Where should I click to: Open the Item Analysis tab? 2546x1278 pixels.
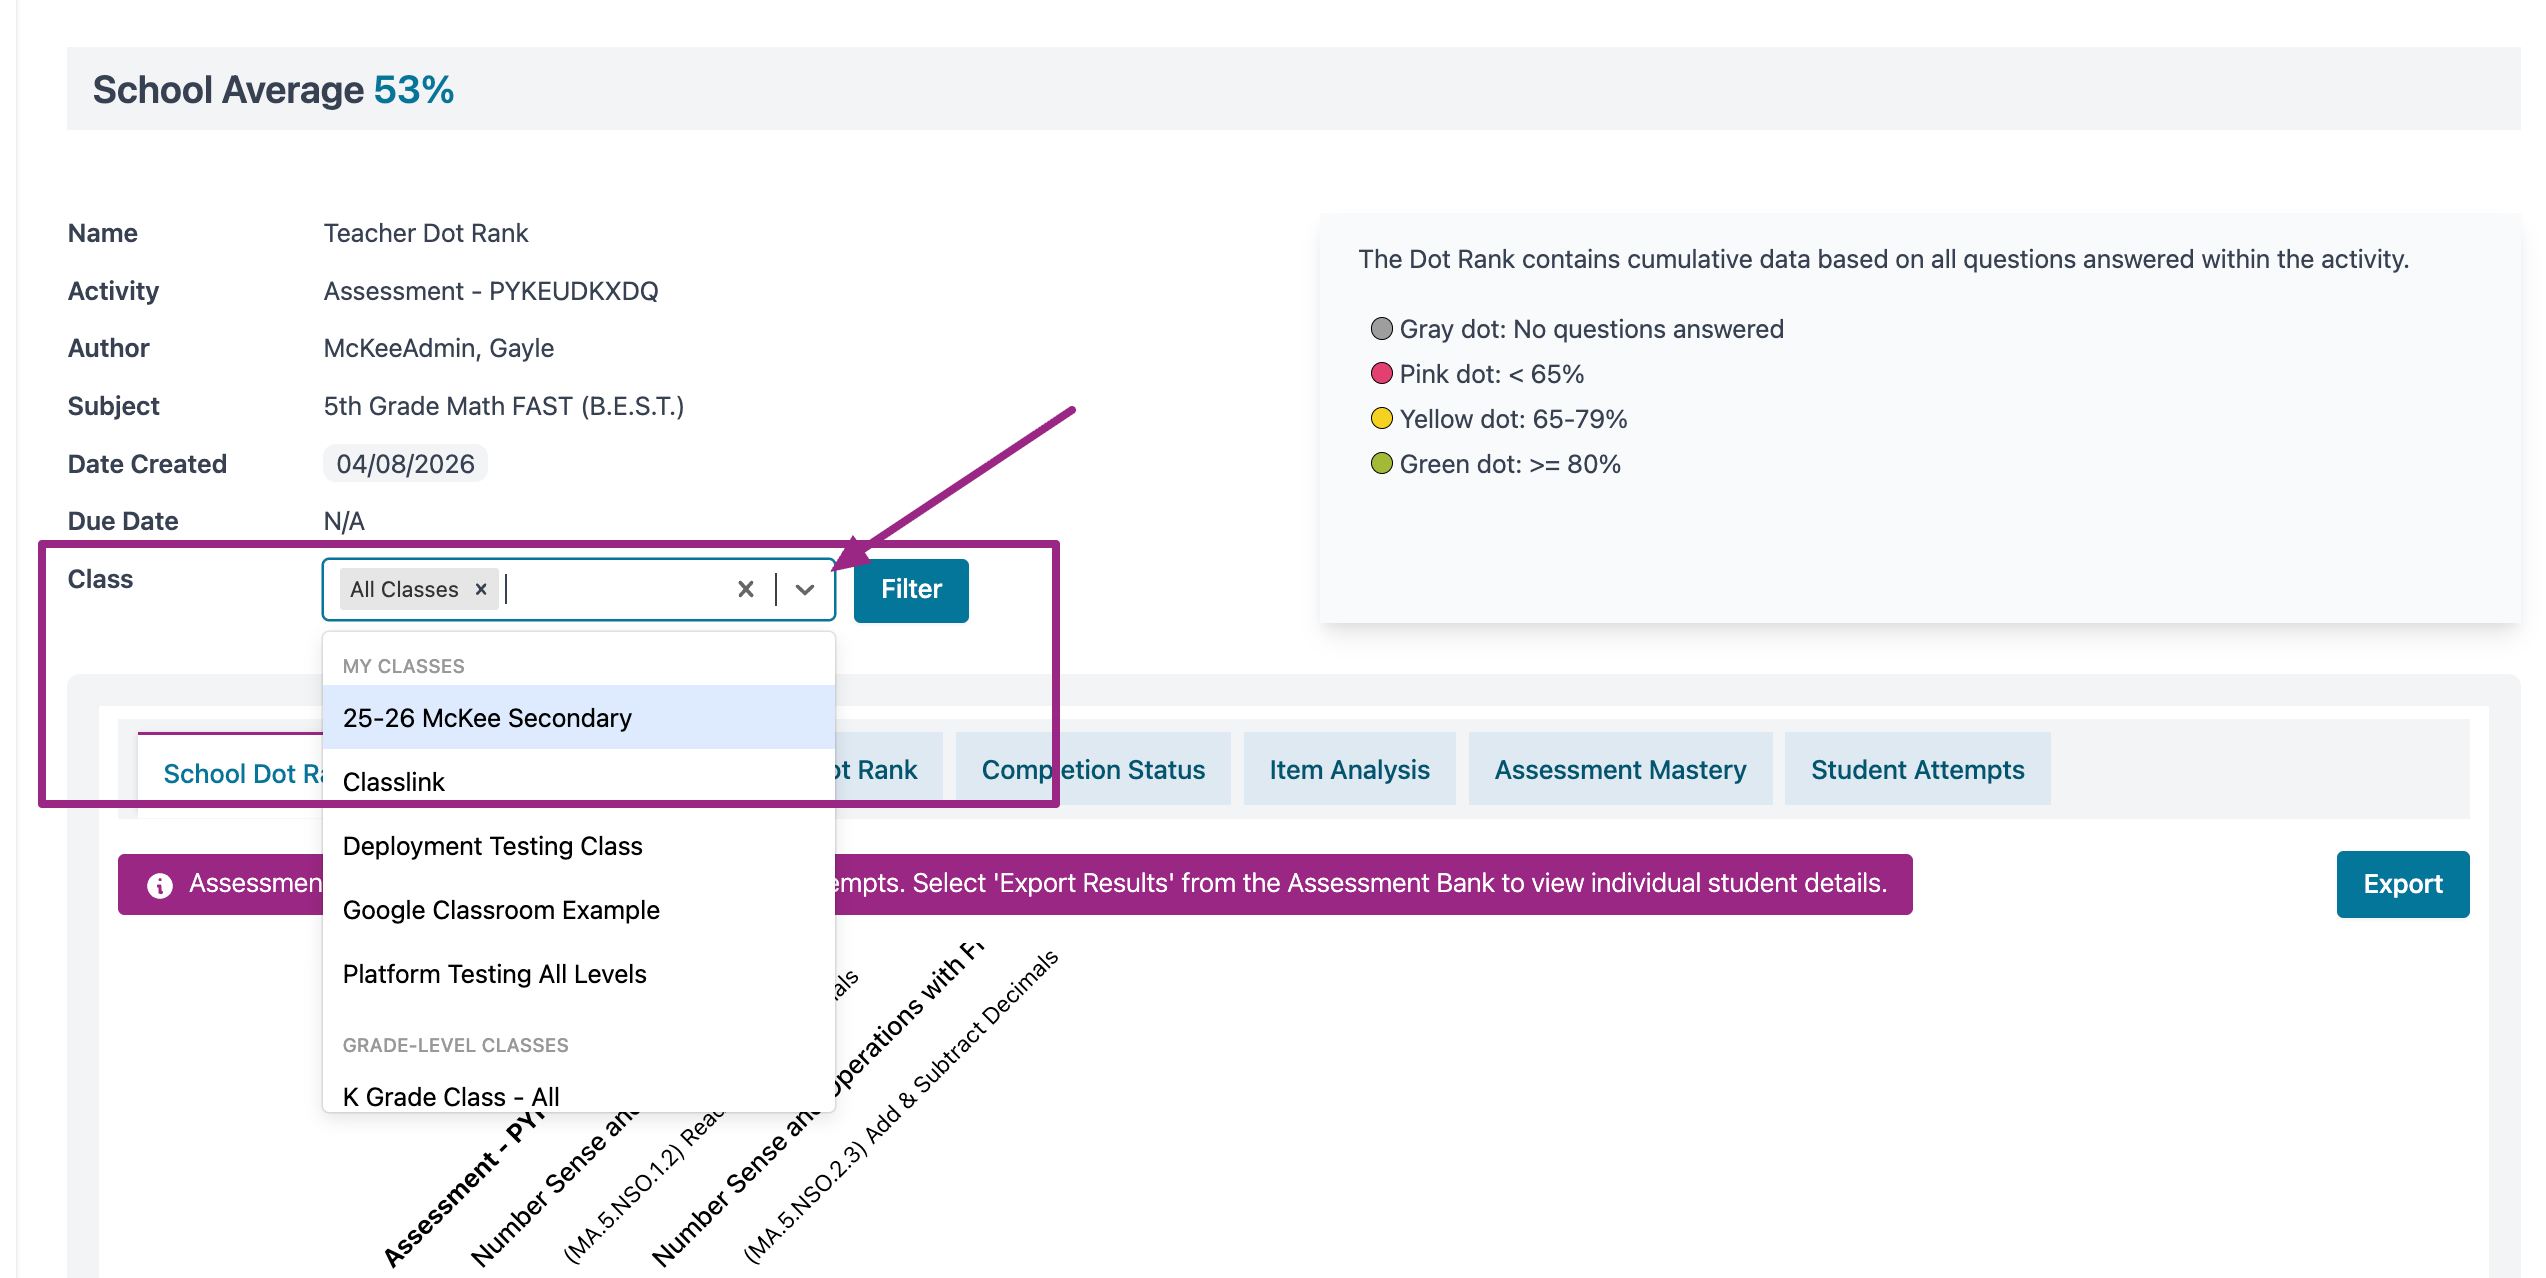pos(1349,770)
